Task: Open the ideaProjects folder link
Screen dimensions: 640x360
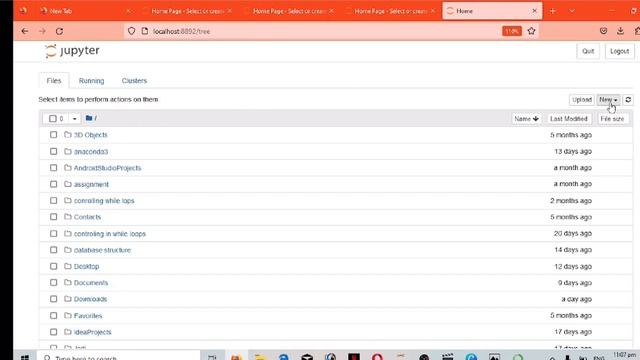Action: click(93, 332)
